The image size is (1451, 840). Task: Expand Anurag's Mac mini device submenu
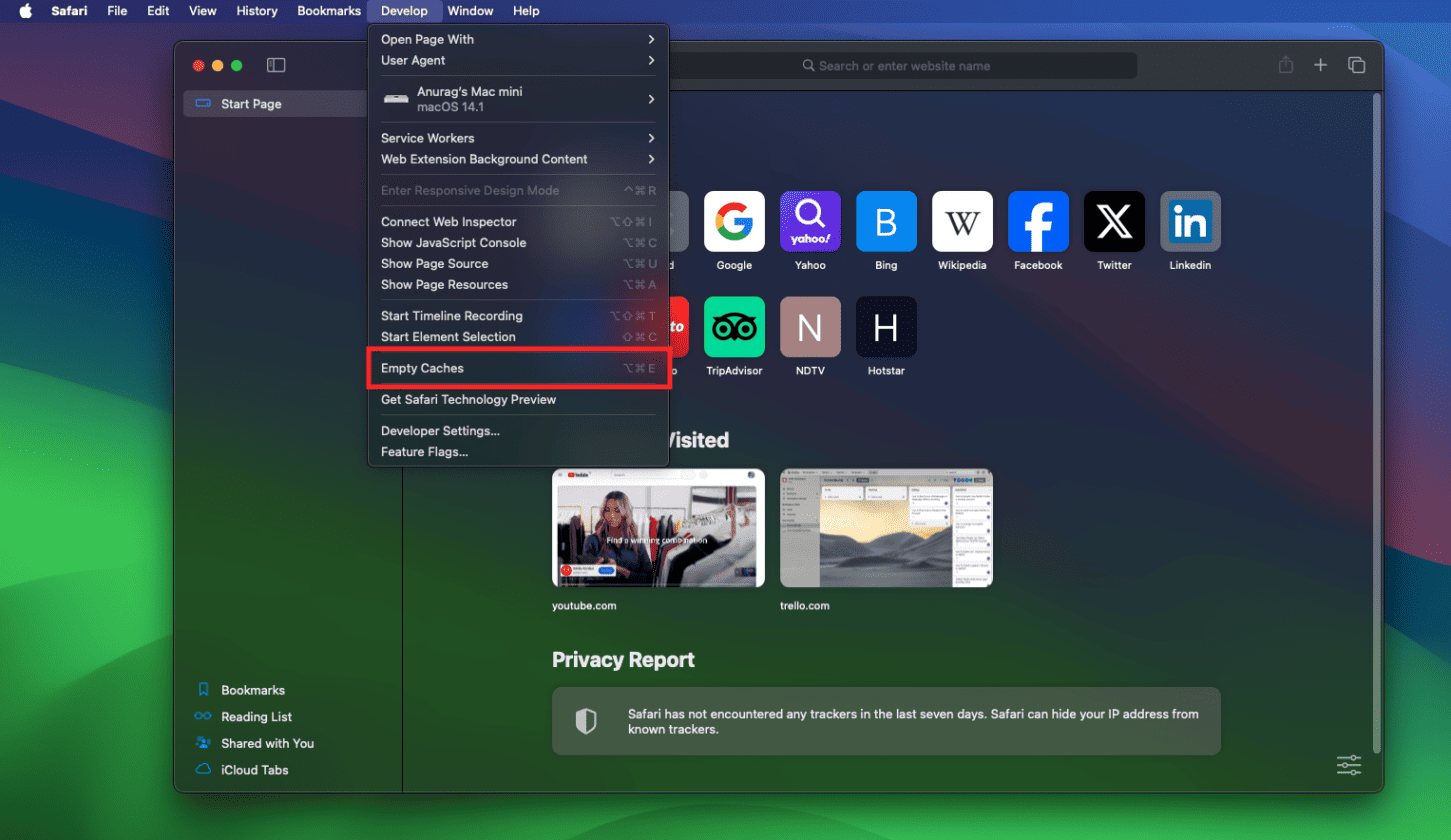click(518, 99)
